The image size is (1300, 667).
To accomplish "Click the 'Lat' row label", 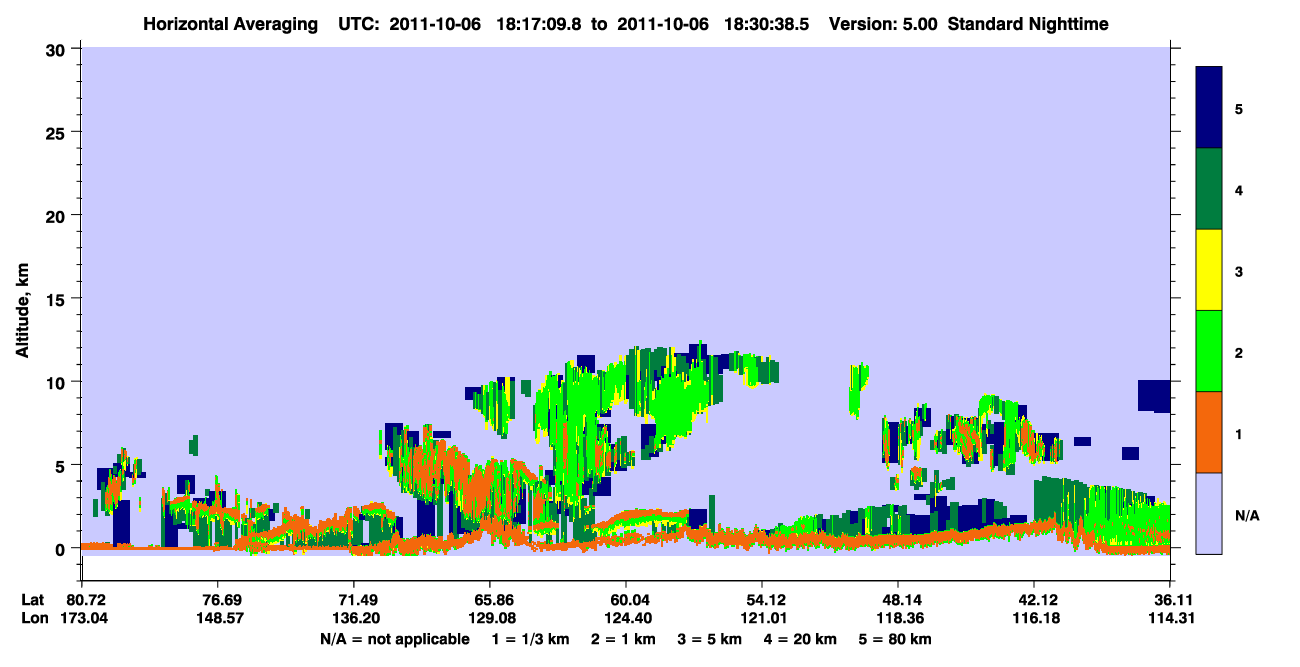I will pyautogui.click(x=31, y=600).
